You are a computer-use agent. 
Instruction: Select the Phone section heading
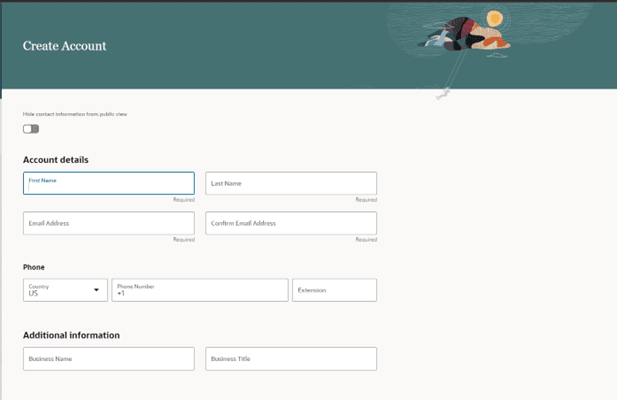(34, 267)
